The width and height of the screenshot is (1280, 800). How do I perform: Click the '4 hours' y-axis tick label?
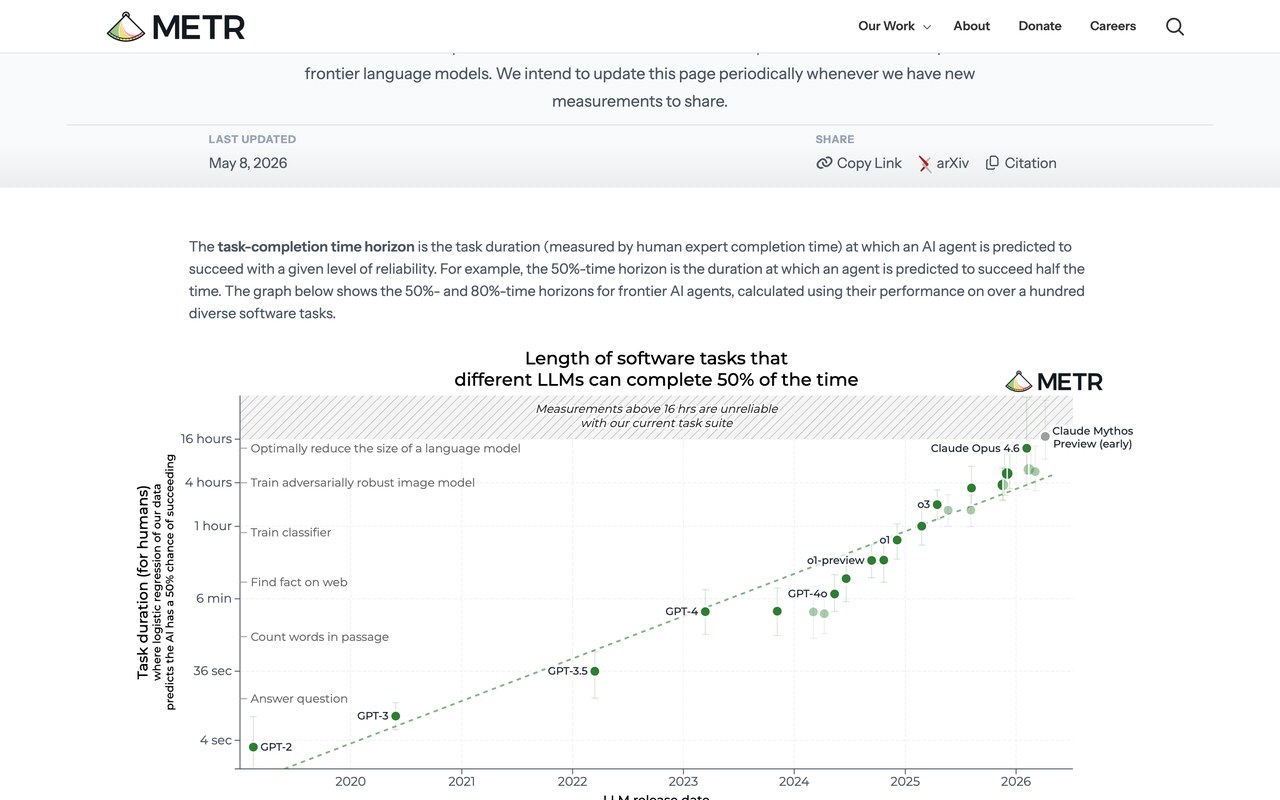(209, 482)
